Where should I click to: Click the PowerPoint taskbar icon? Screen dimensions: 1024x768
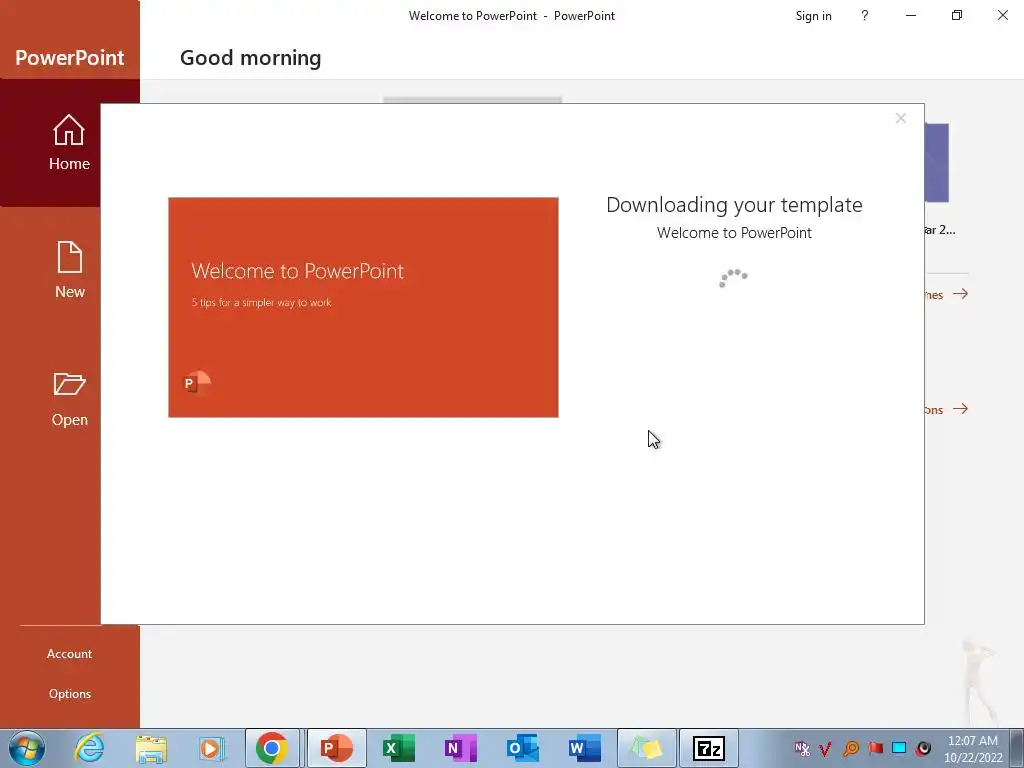point(336,748)
